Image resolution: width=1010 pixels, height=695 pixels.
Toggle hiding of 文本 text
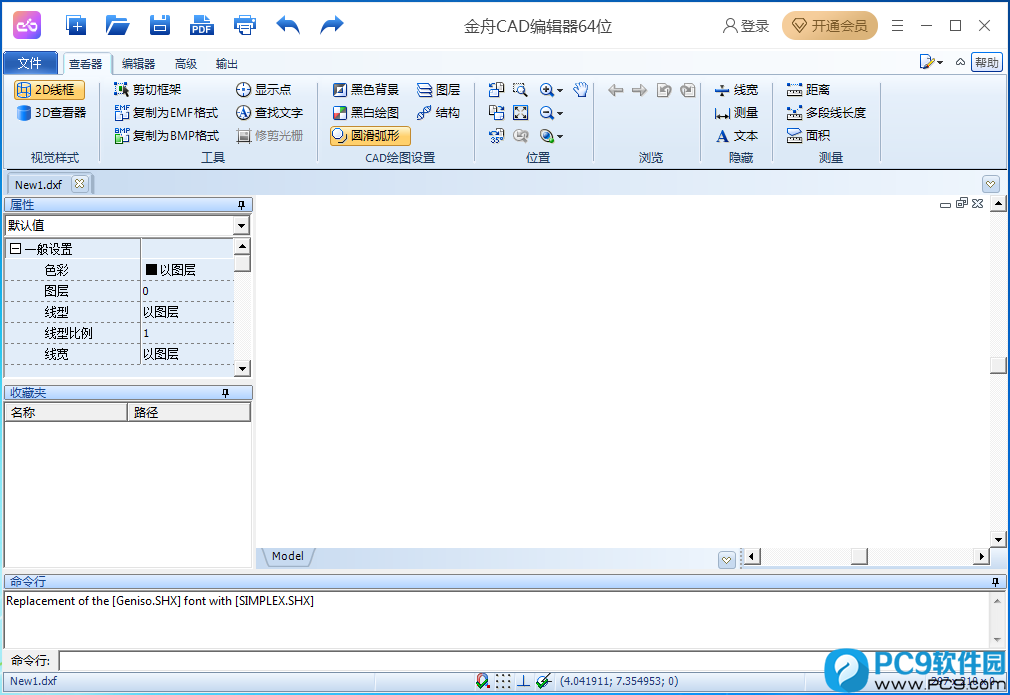pos(736,136)
